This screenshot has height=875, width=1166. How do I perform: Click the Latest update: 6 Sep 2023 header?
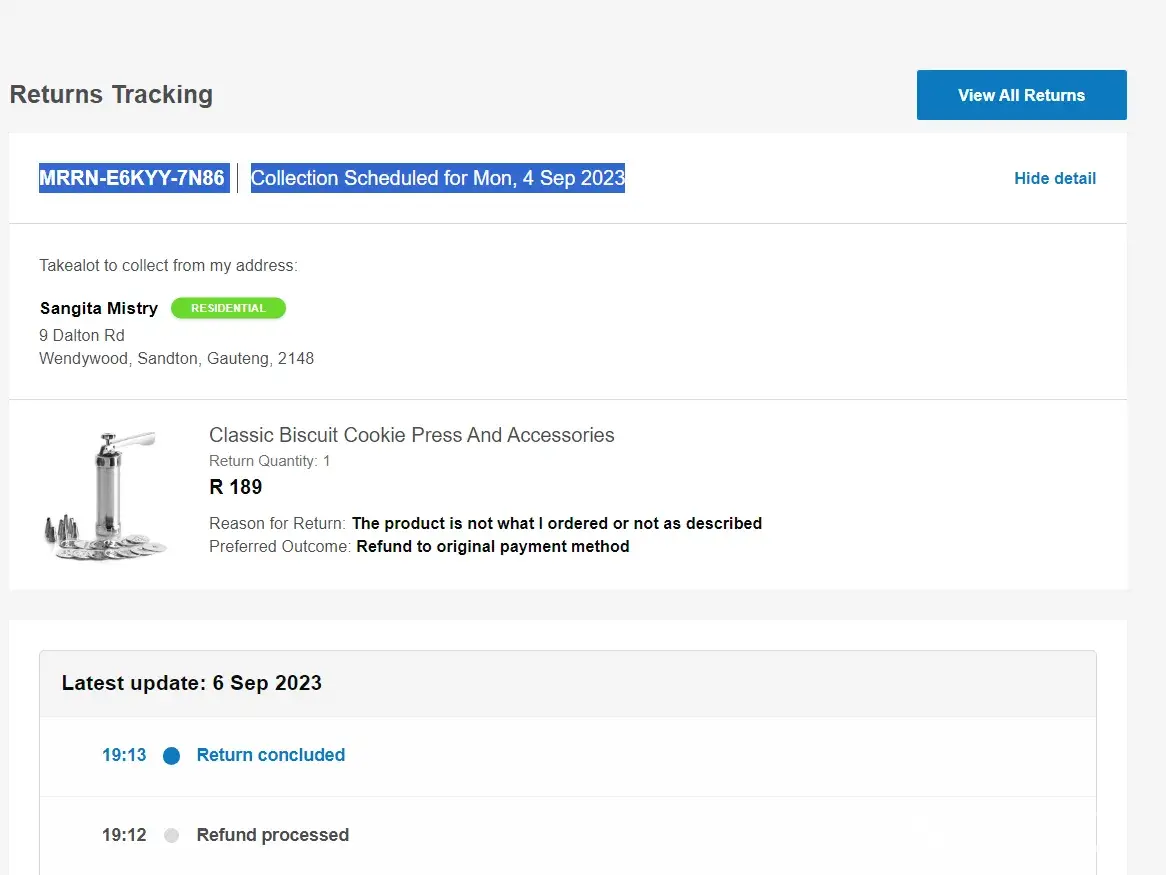click(x=192, y=683)
